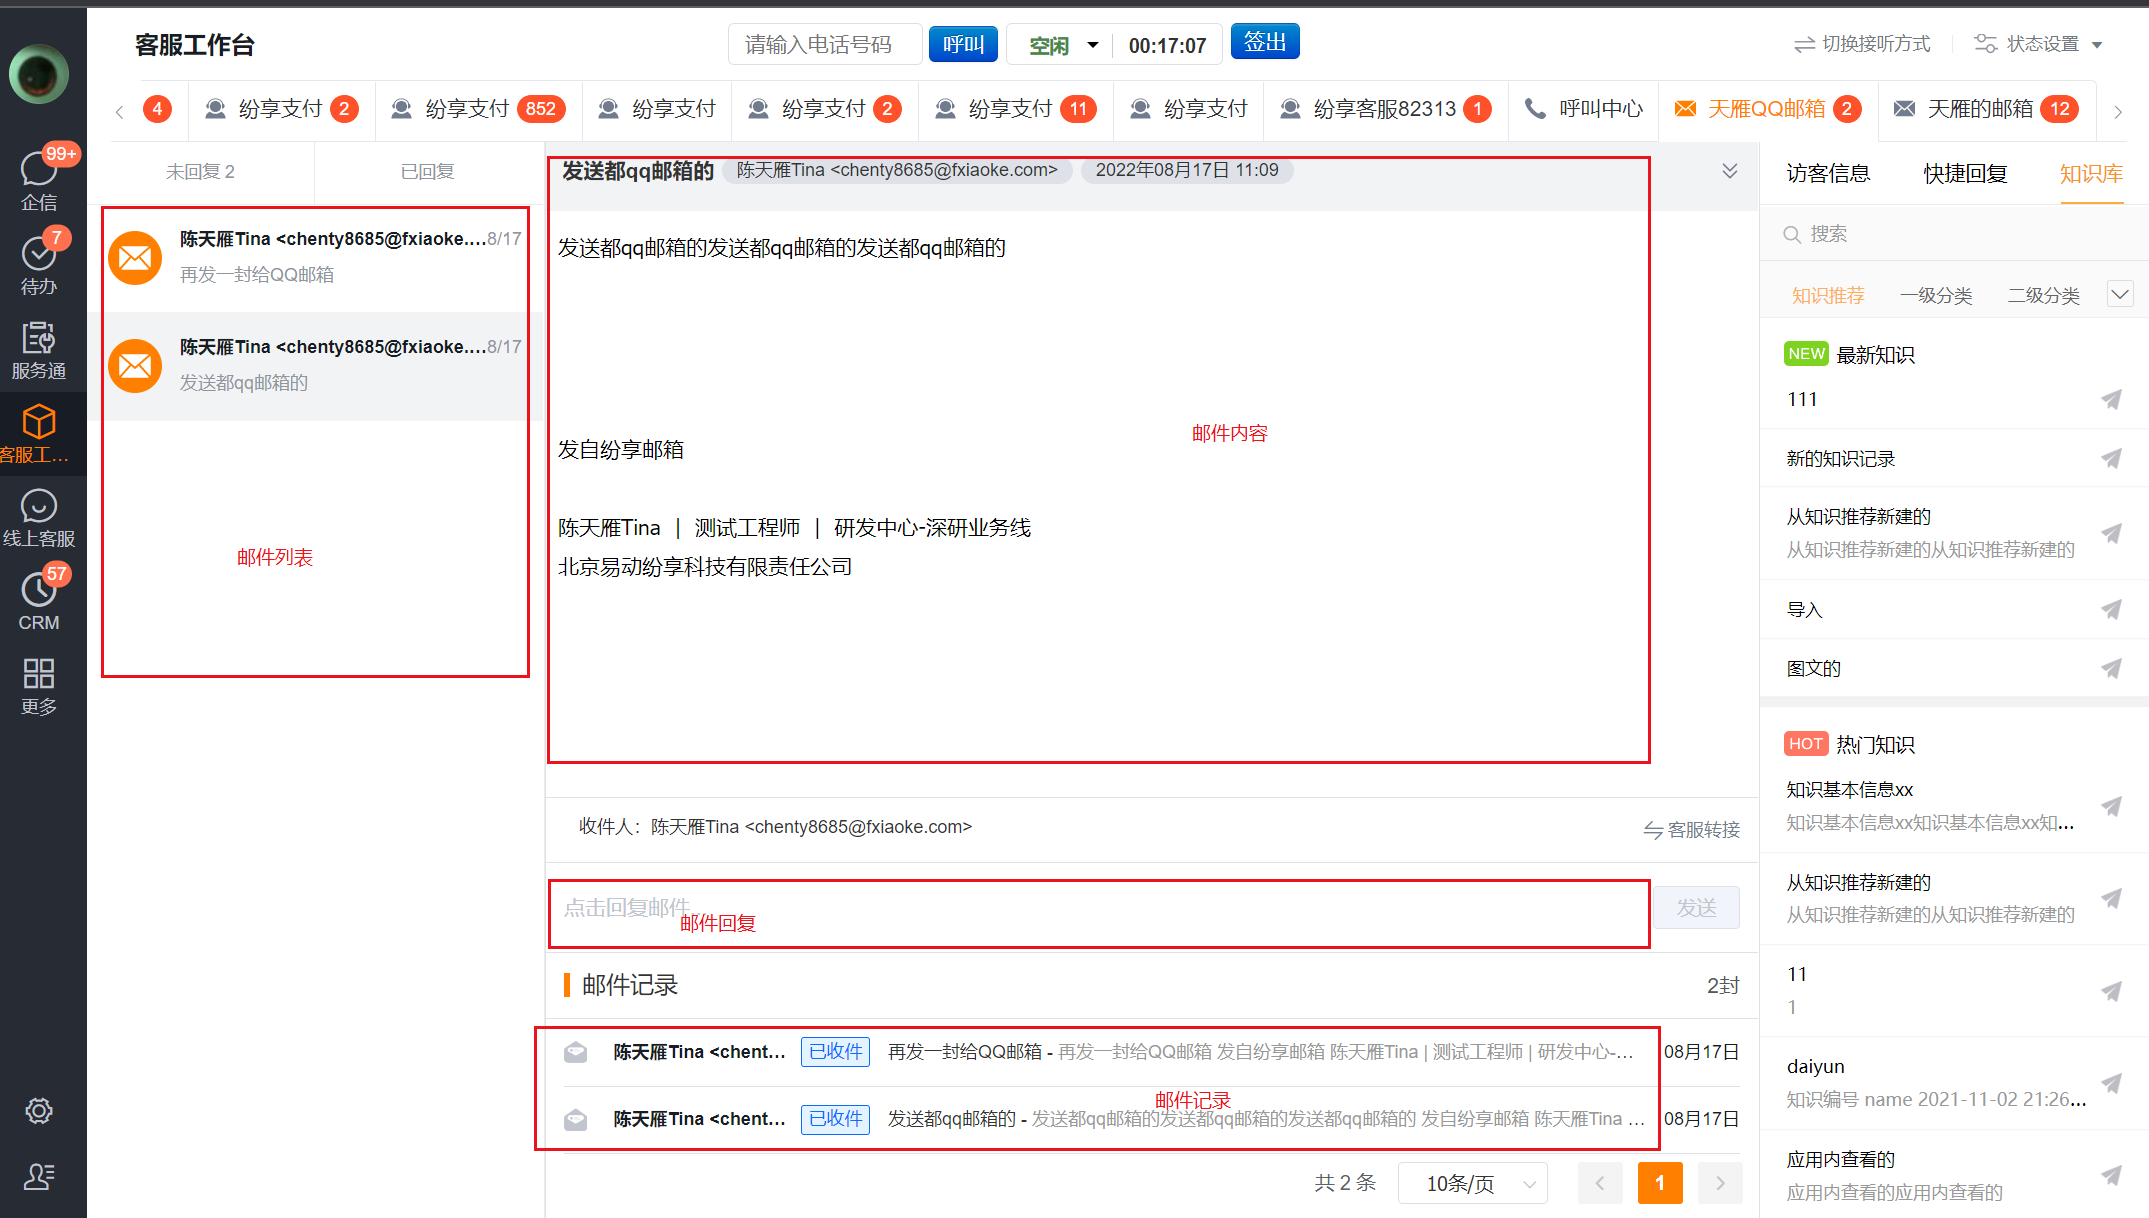Expand the knowledge category dropdown arrow
2149x1218 pixels.
point(2119,294)
